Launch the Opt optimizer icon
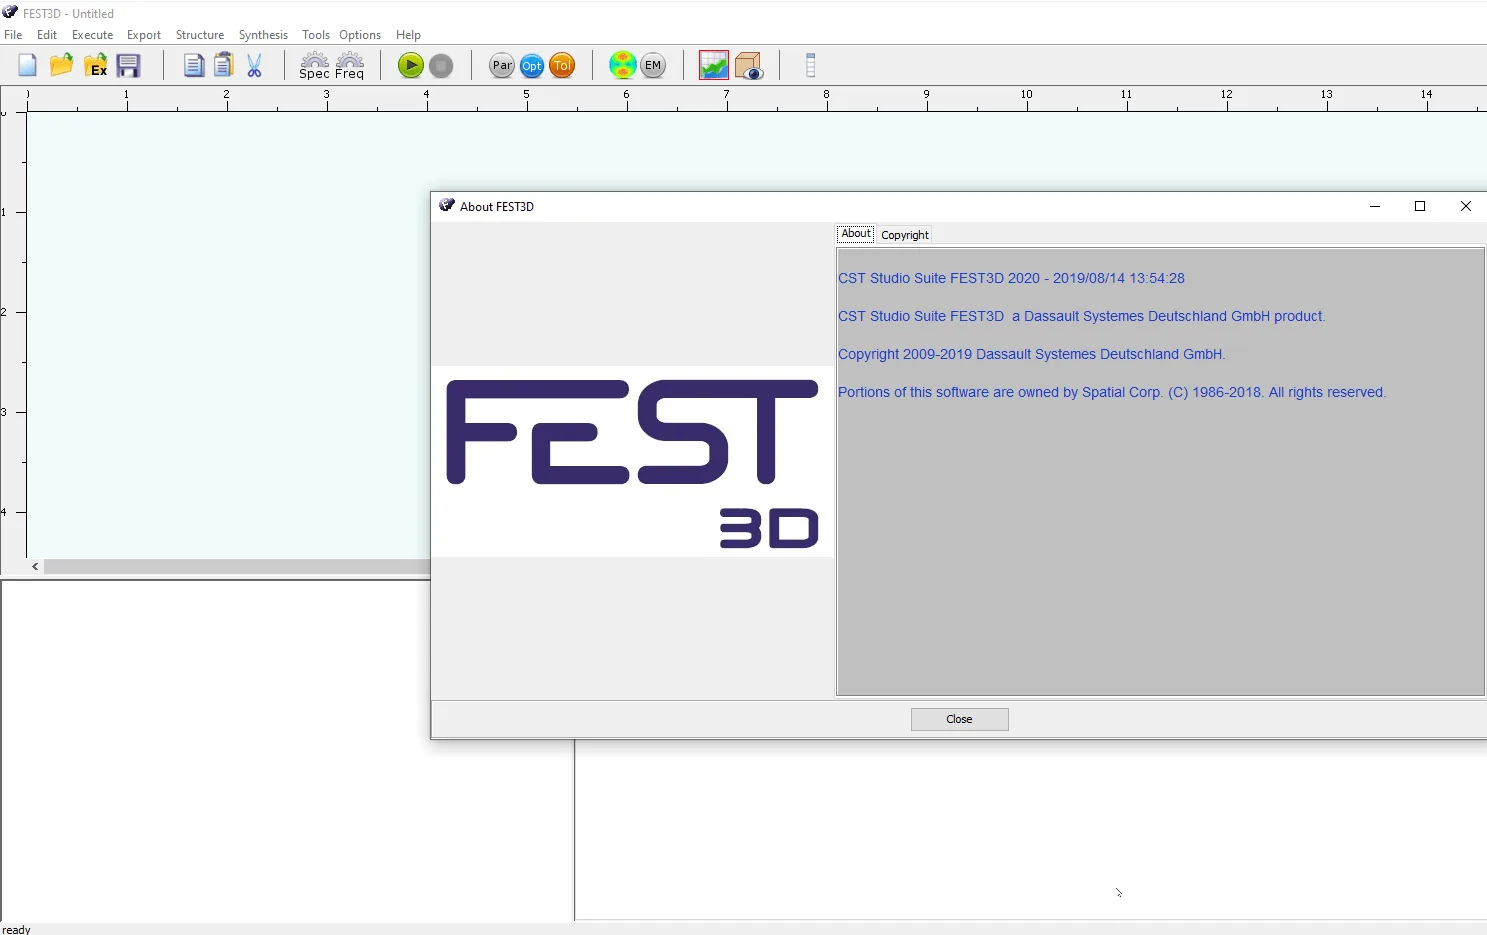The height and width of the screenshot is (935, 1487). tap(532, 66)
